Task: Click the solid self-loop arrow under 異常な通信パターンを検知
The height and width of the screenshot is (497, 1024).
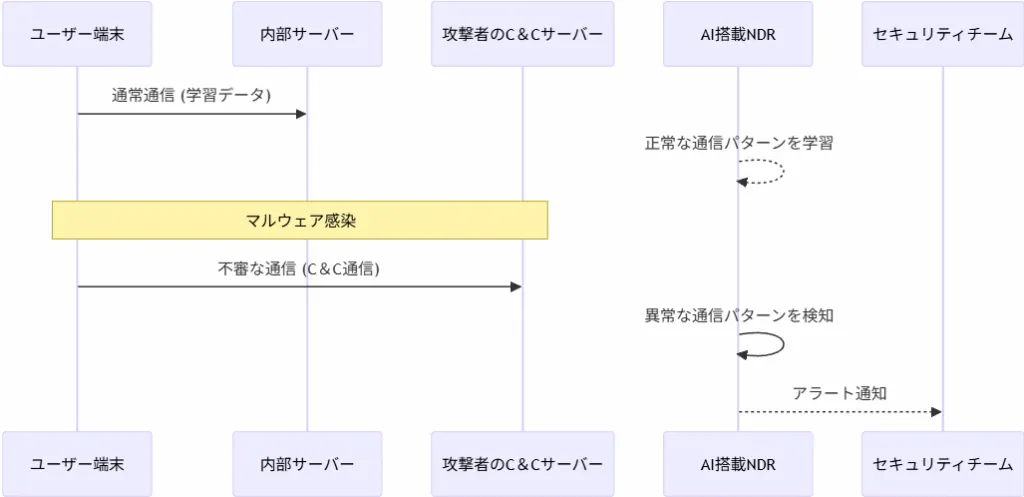Action: (x=761, y=344)
